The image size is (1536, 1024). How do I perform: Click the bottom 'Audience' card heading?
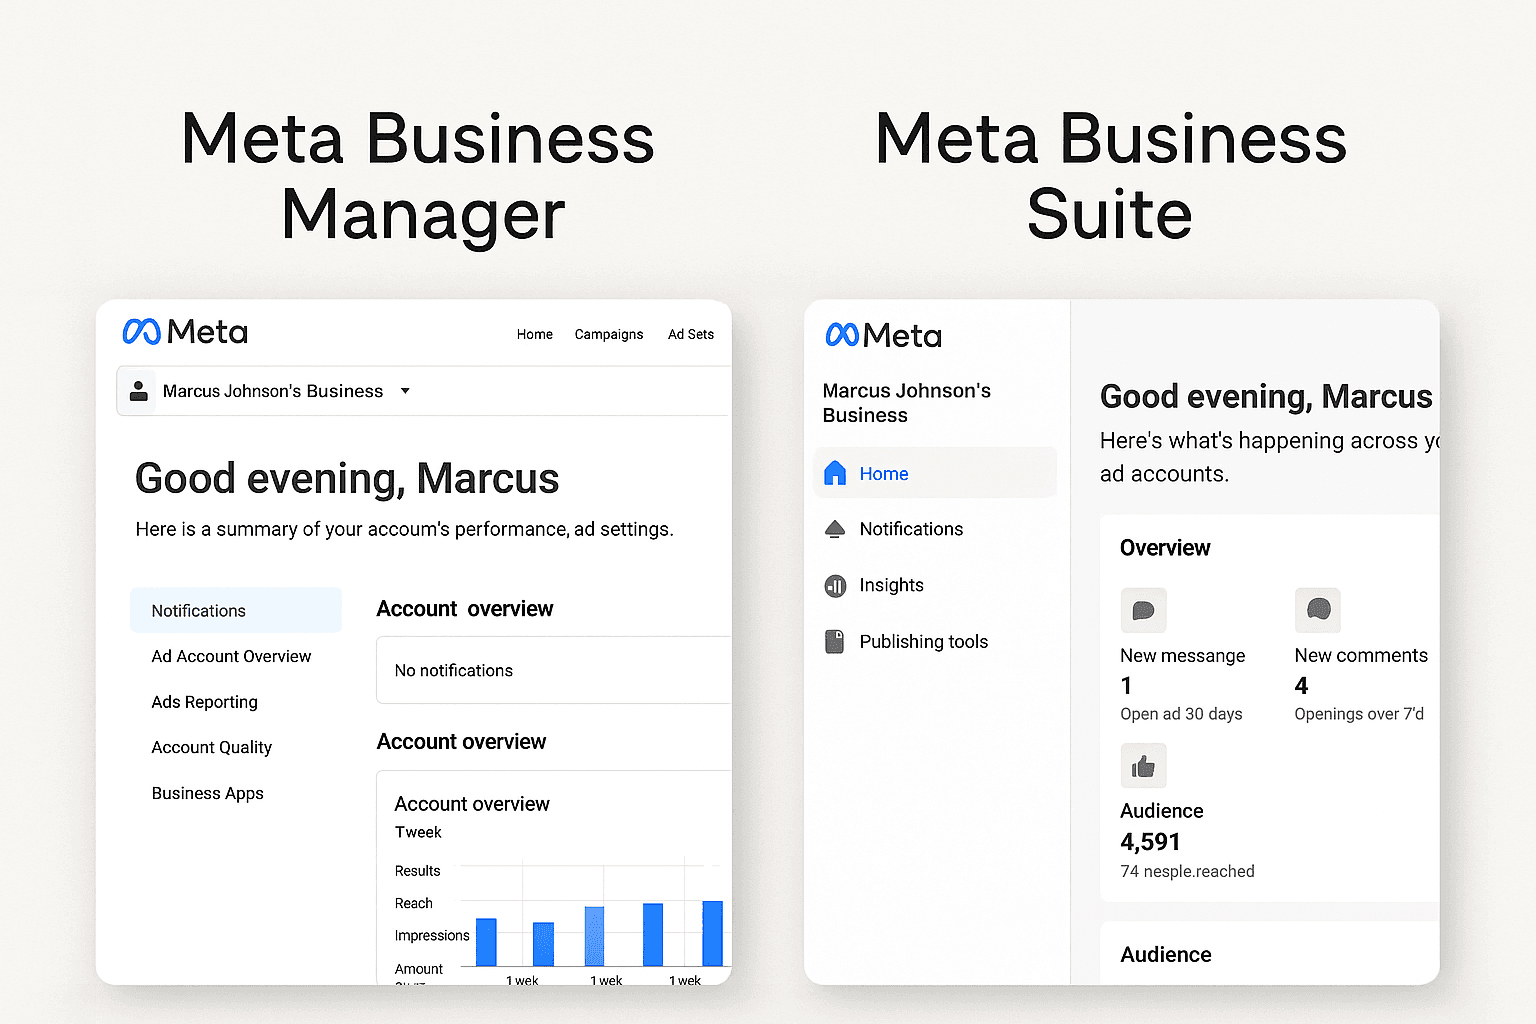tap(1166, 955)
